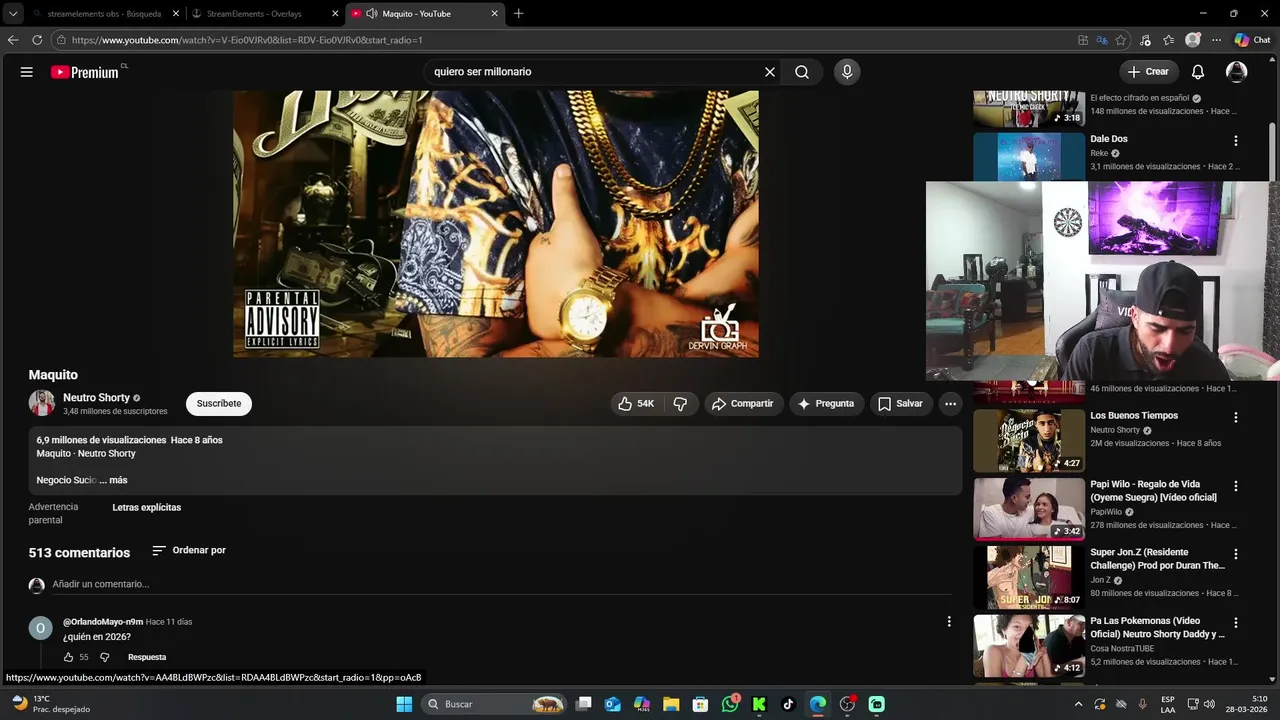Open Papi Wilo Regalo de Vida thumbnail

tap(1029, 509)
